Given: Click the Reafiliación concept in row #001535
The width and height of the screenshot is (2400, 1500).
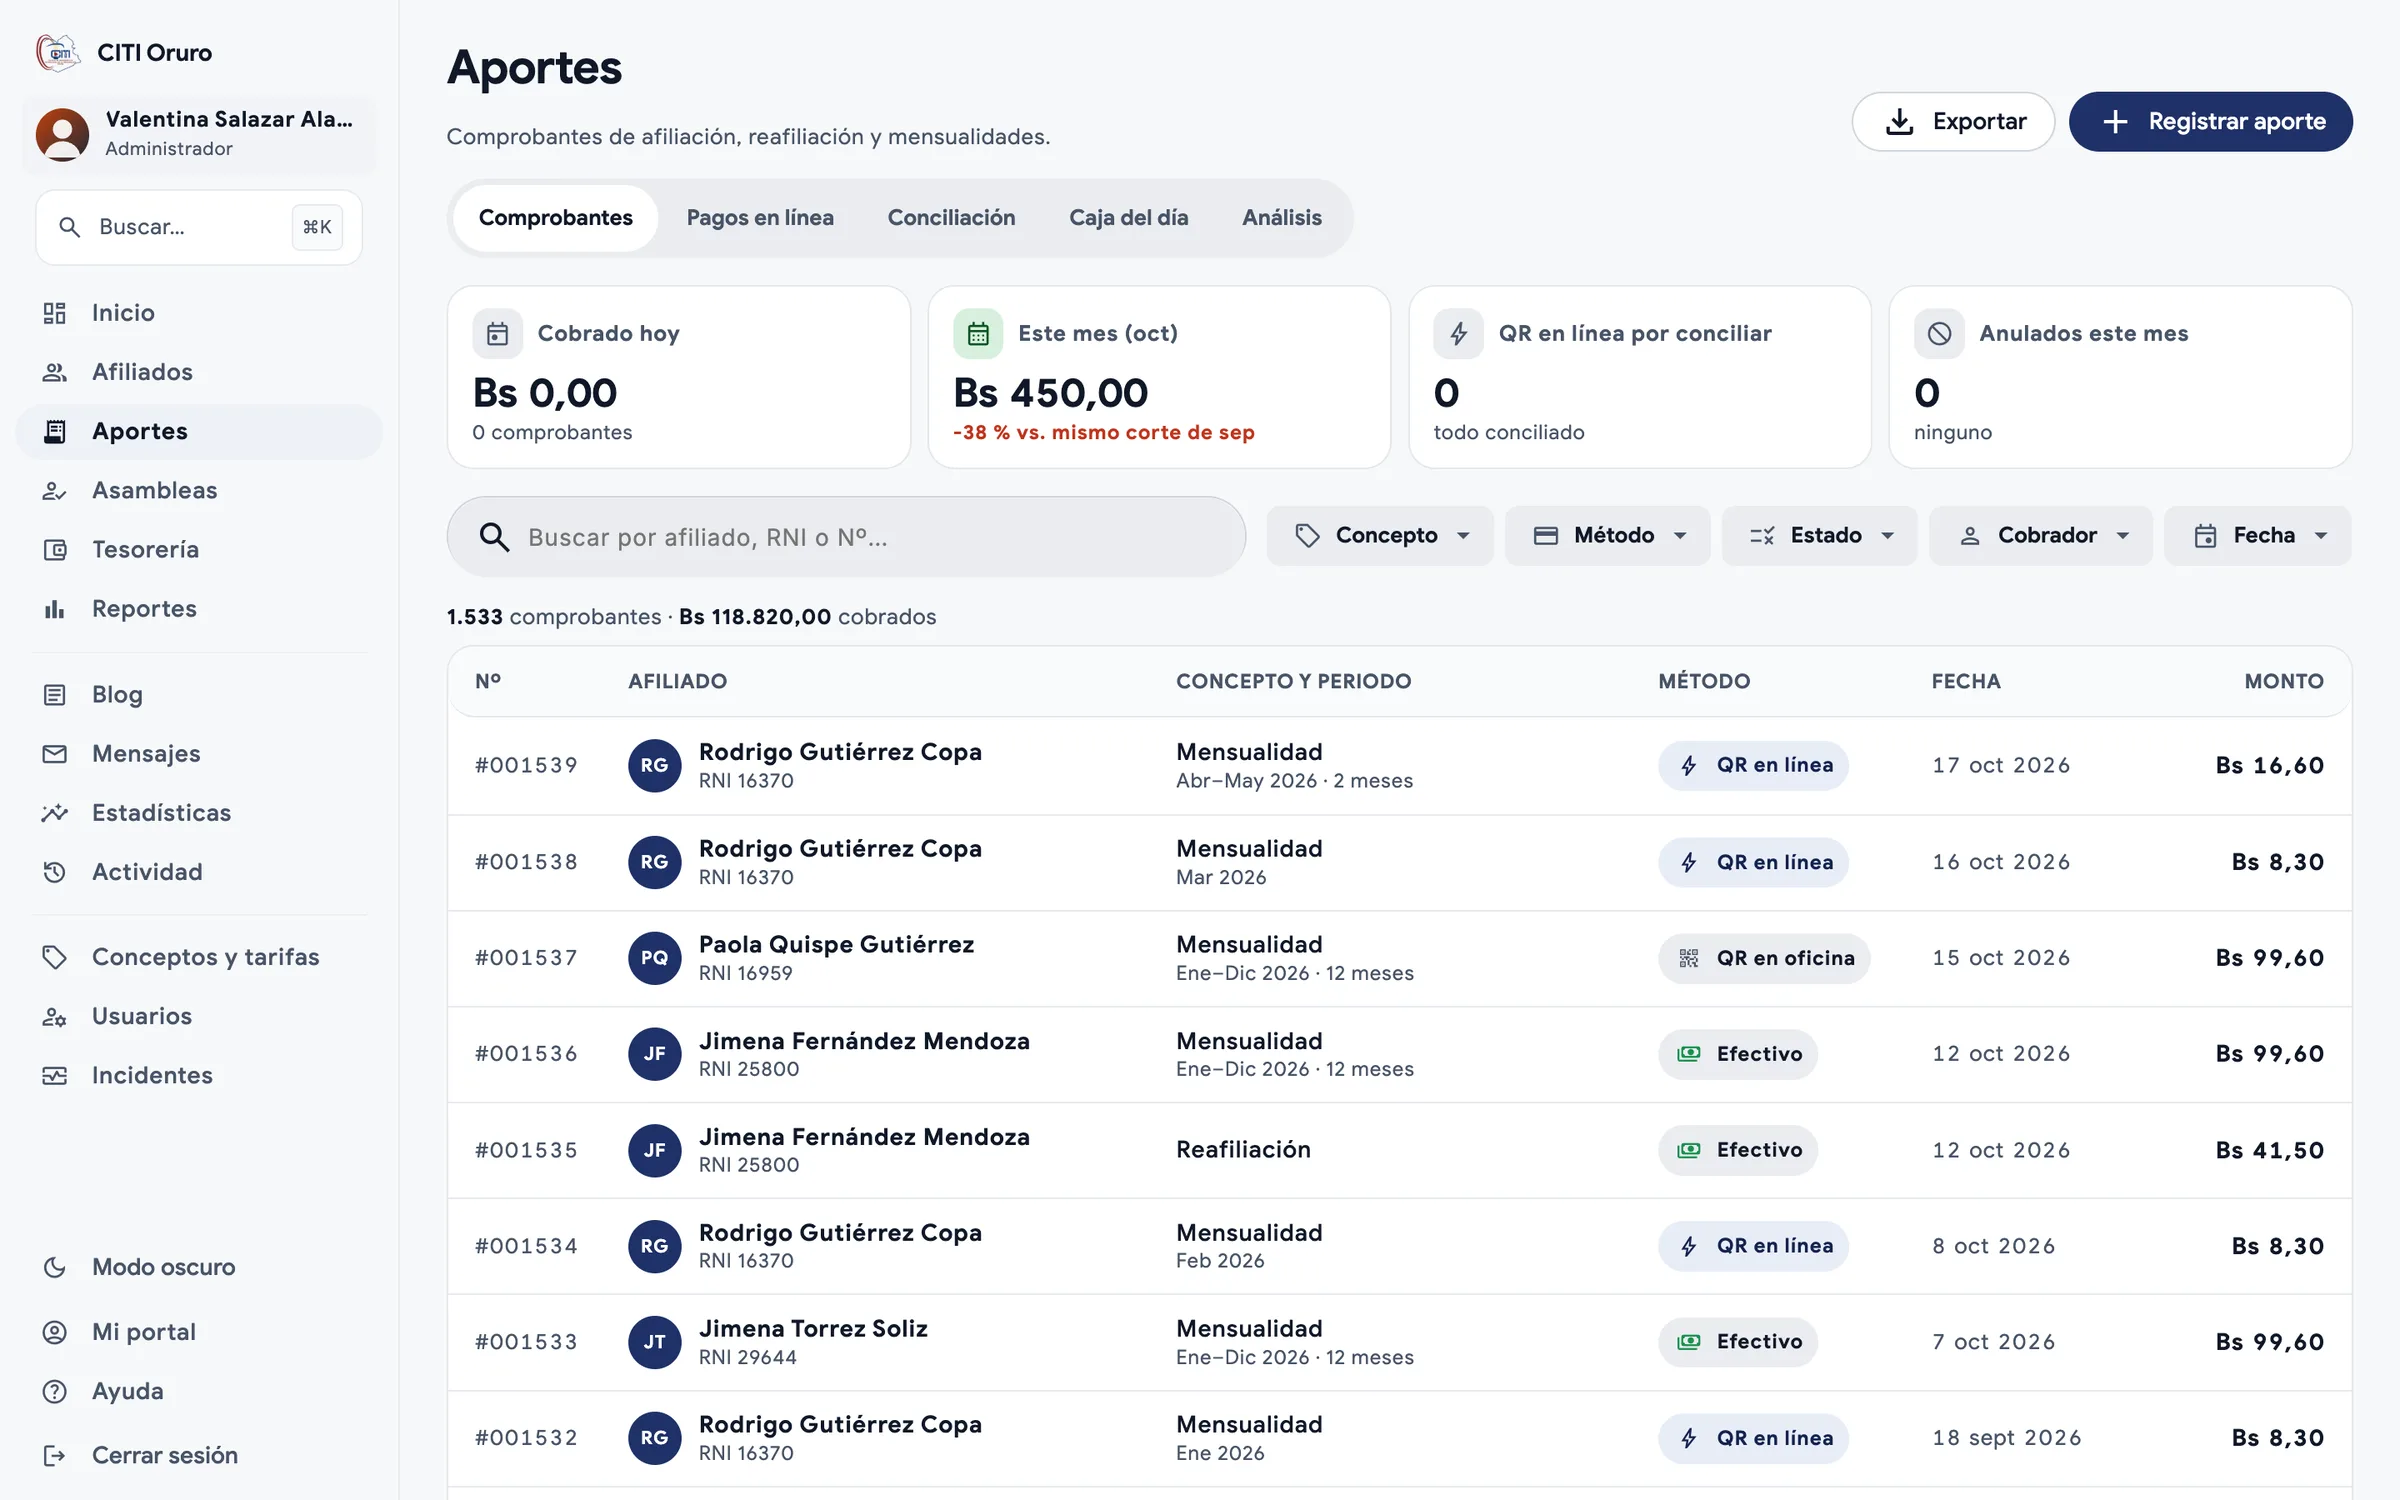Looking at the screenshot, I should pyautogui.click(x=1243, y=1150).
